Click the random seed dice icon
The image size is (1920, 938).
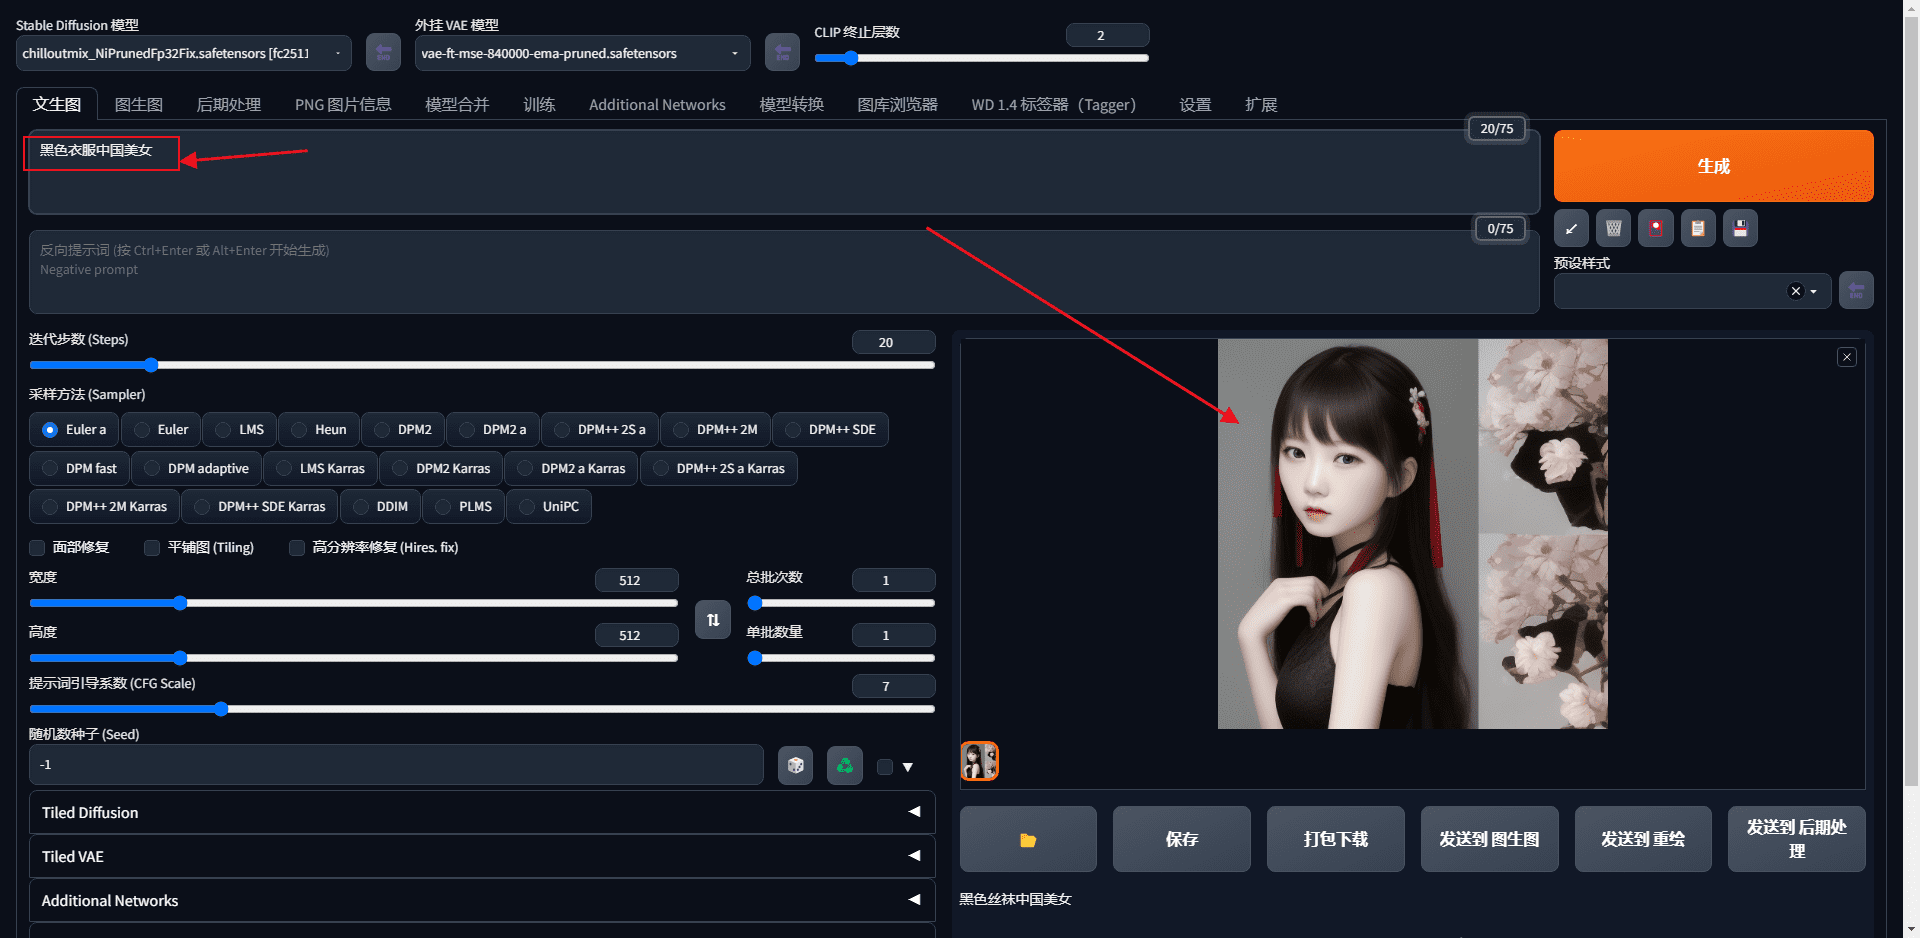[795, 765]
